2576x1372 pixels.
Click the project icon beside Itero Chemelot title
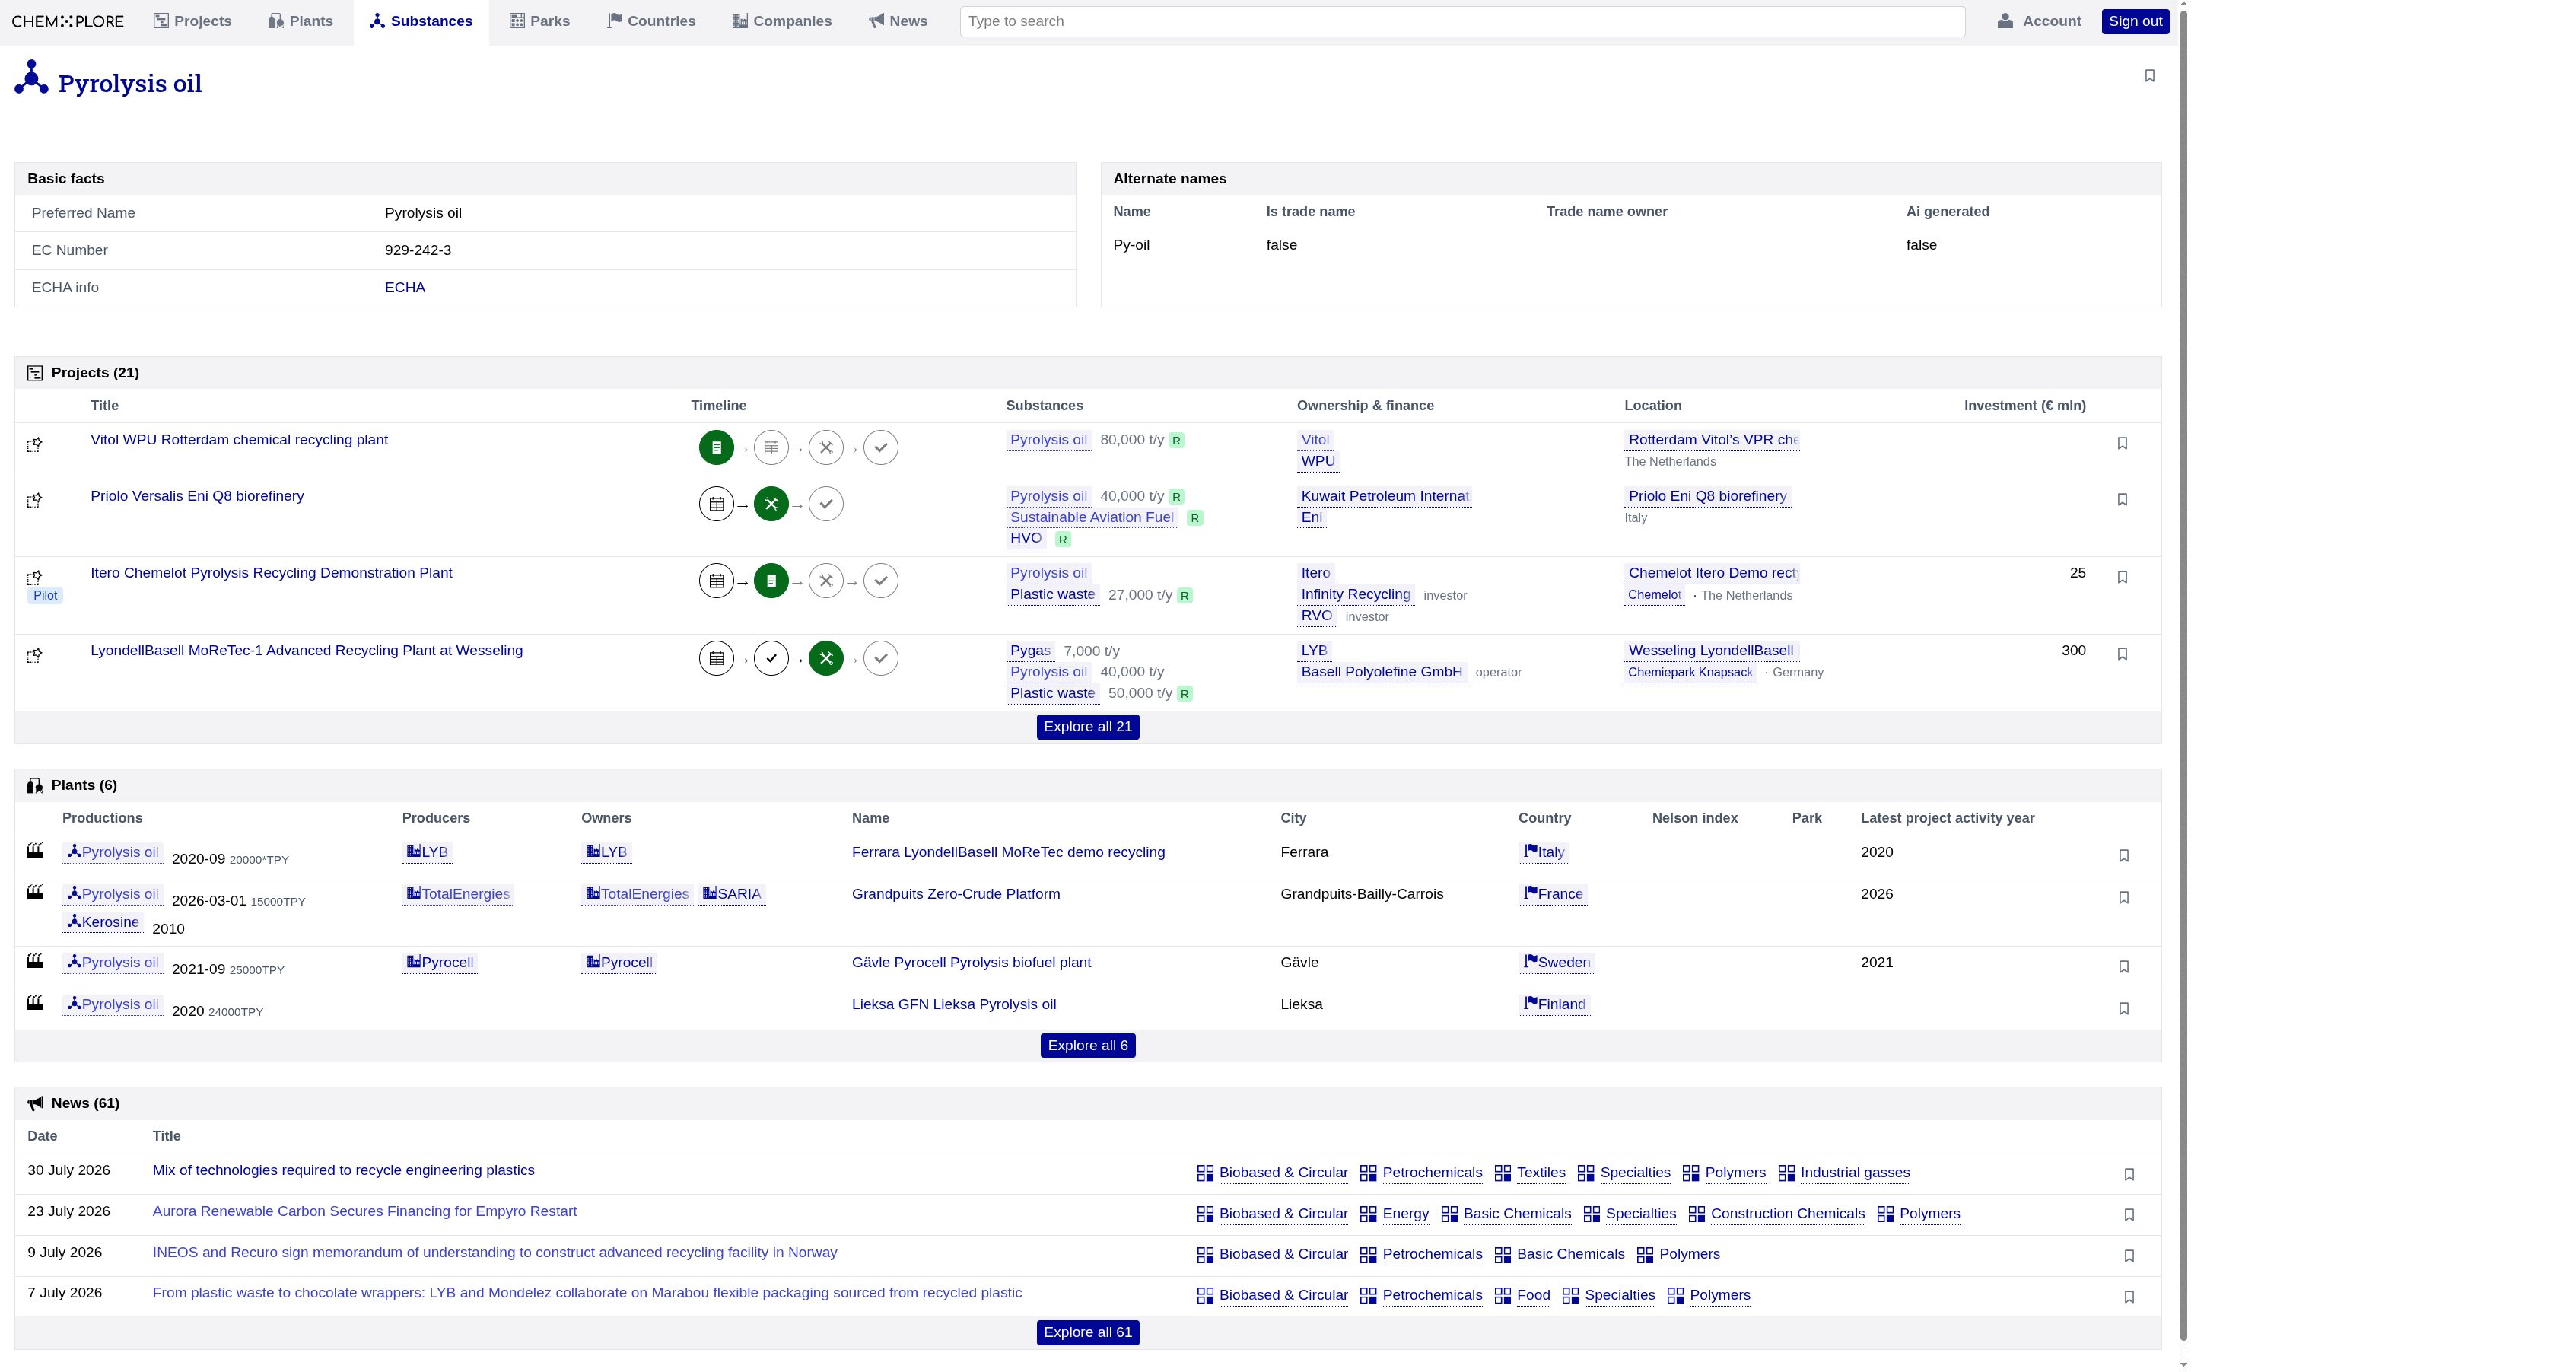pos(34,577)
